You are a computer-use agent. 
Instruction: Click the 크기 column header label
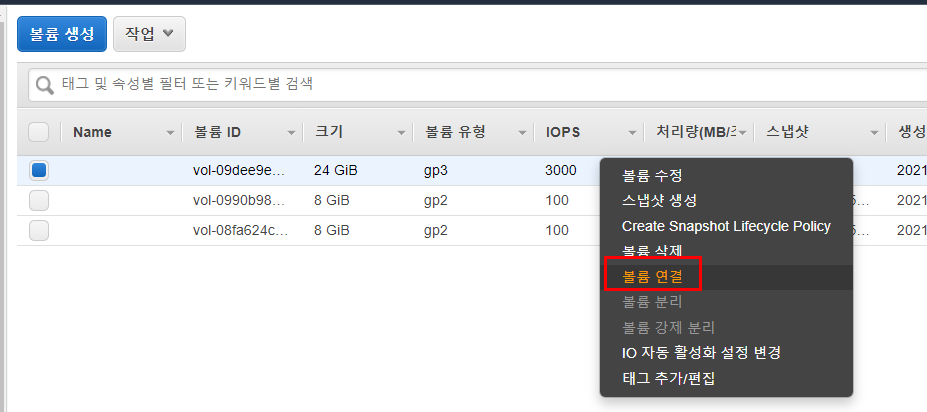coord(329,133)
